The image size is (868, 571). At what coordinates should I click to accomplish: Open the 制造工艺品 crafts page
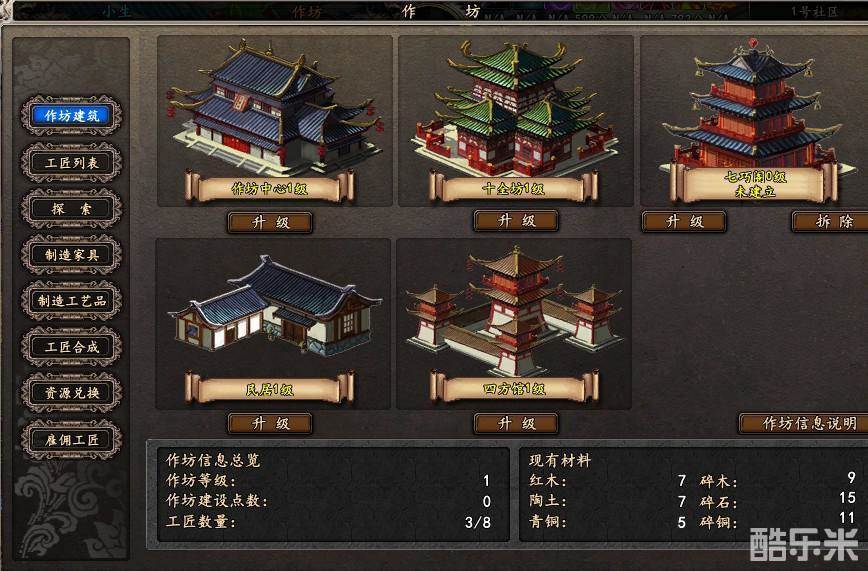(71, 301)
